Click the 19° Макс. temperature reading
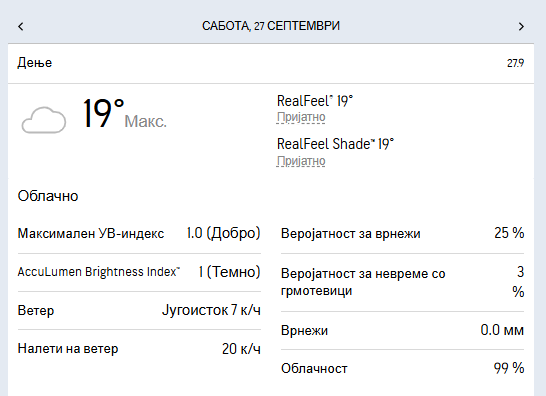Screen dimensions: 546x396 (x=125, y=114)
